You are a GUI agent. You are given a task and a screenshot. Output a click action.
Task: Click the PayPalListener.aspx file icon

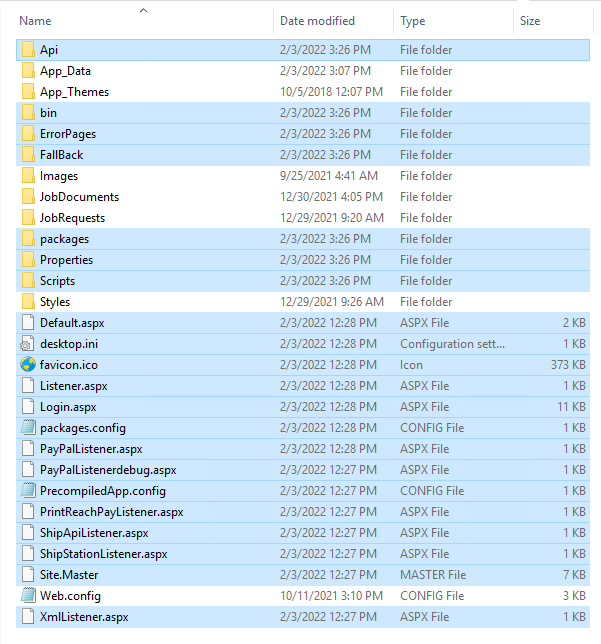pyautogui.click(x=28, y=448)
